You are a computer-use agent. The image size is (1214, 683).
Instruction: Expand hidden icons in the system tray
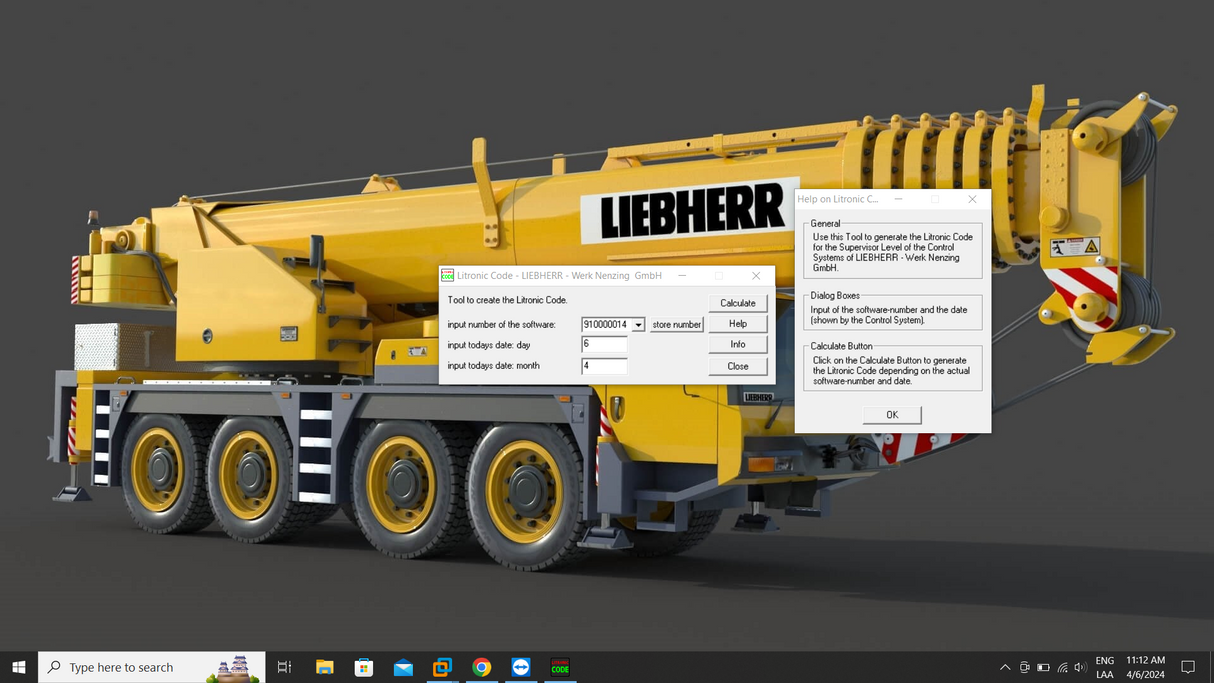click(1005, 667)
